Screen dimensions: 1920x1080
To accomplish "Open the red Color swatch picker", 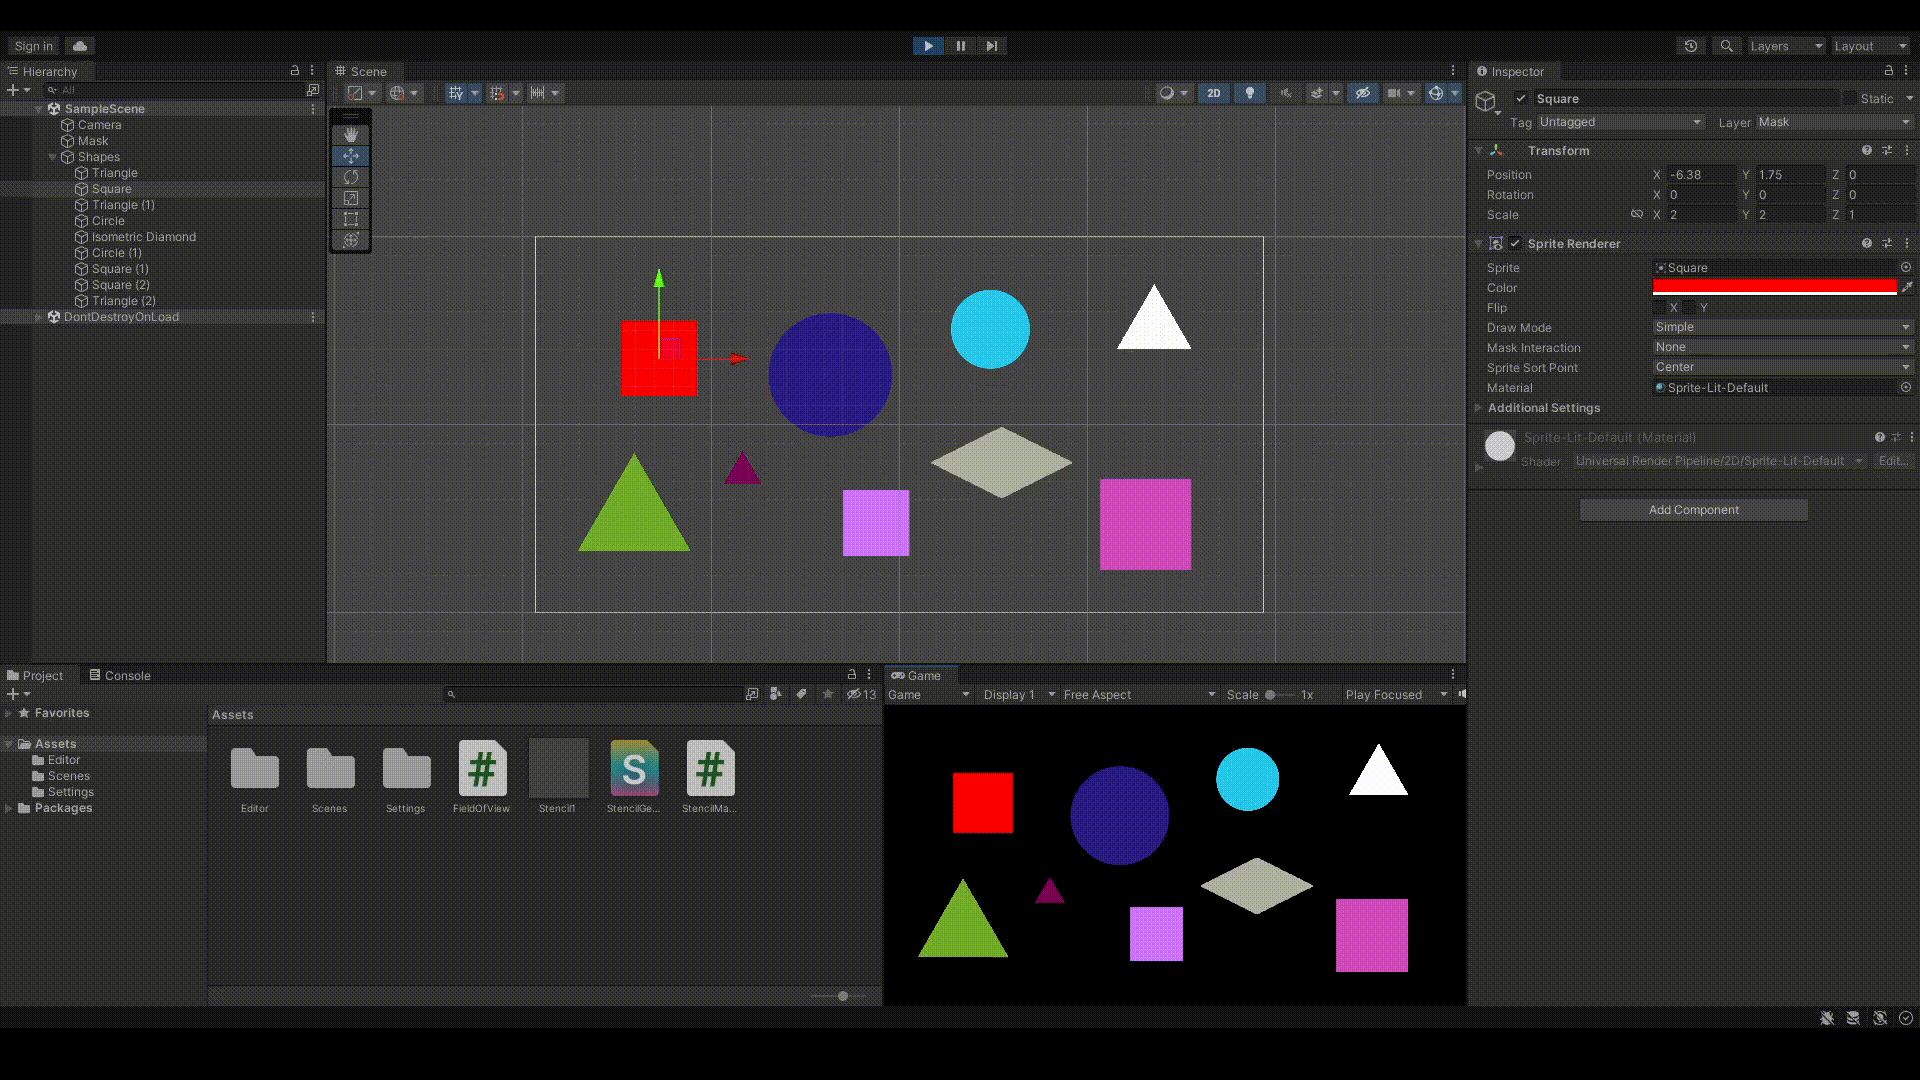I will point(1774,287).
